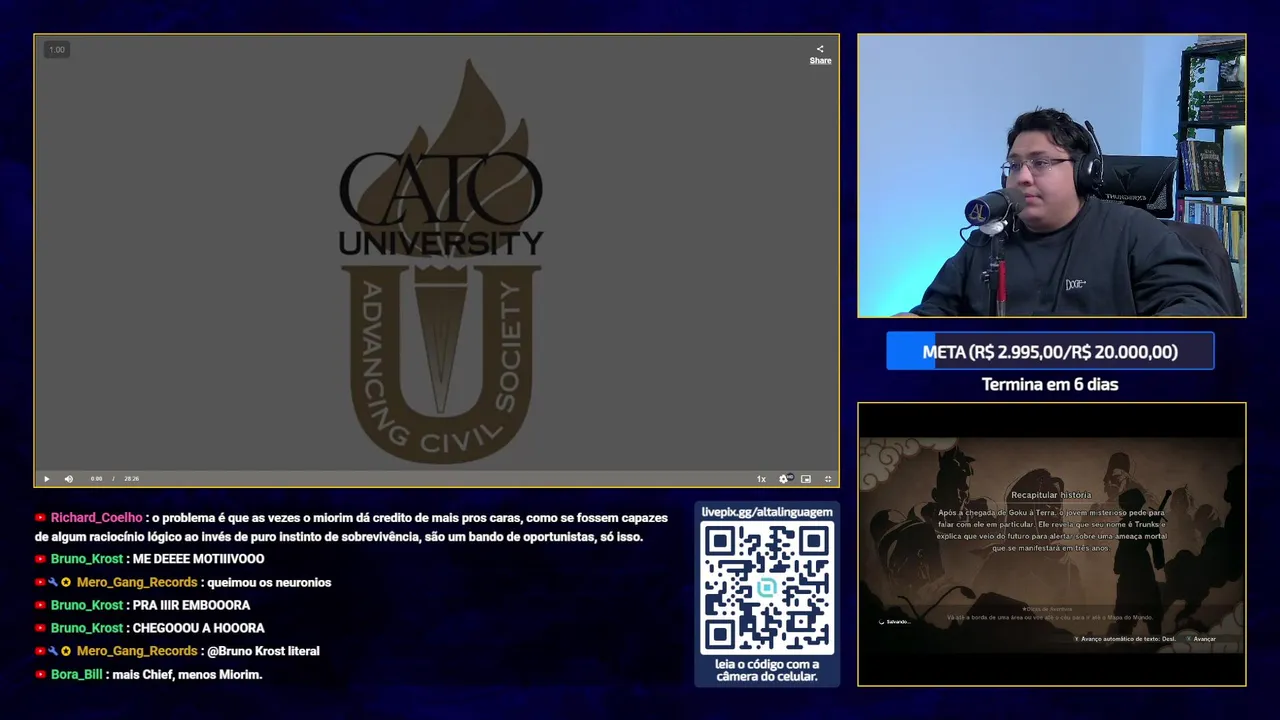Click message 'queimou os neuronios'
Image resolution: width=1280 pixels, height=720 pixels.
(x=269, y=583)
